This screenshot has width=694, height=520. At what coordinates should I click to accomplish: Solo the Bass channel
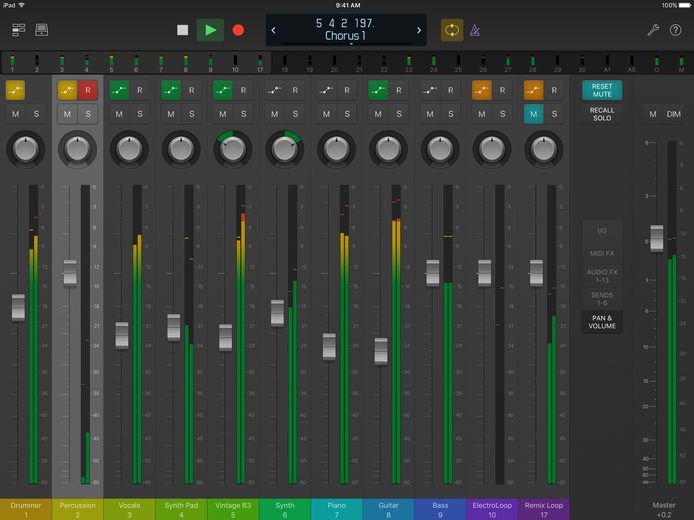tap(451, 114)
